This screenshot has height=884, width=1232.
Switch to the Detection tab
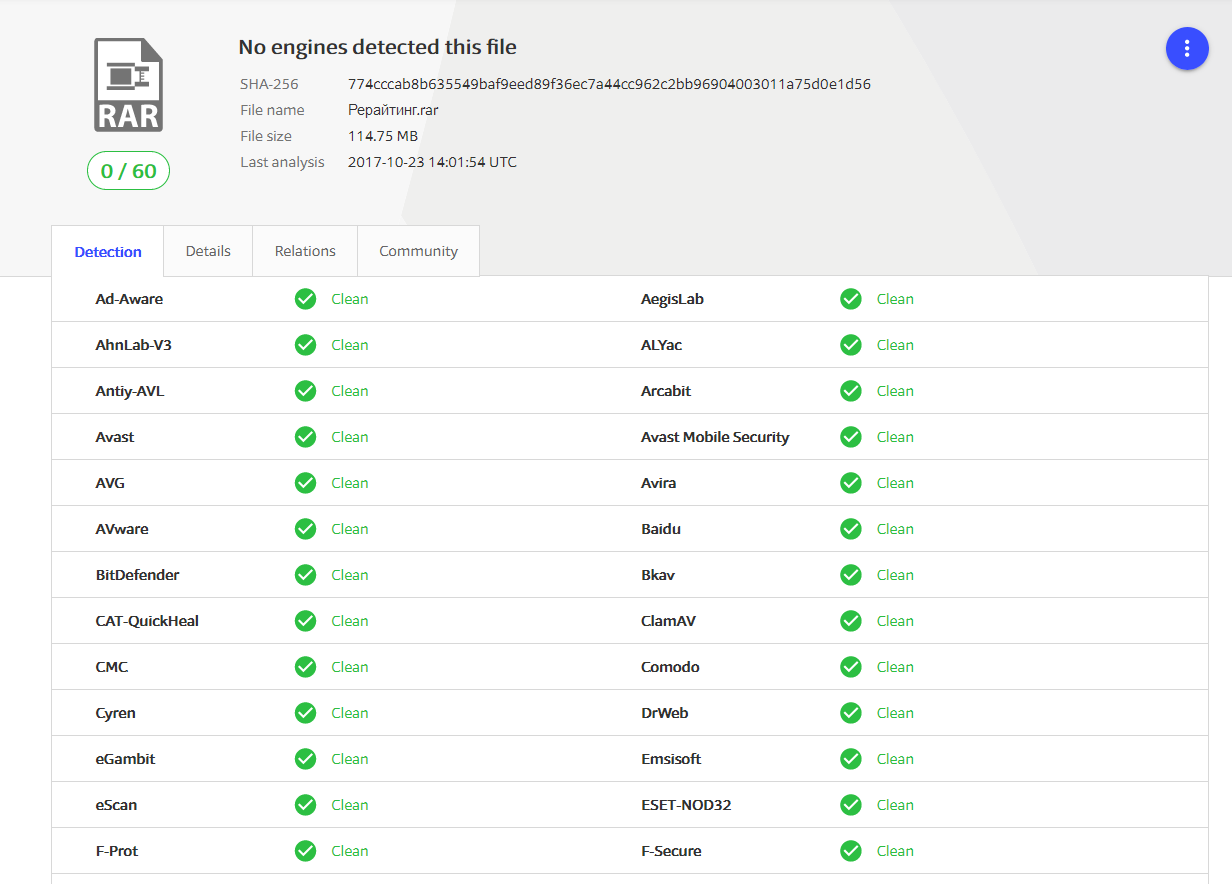pyautogui.click(x=108, y=252)
